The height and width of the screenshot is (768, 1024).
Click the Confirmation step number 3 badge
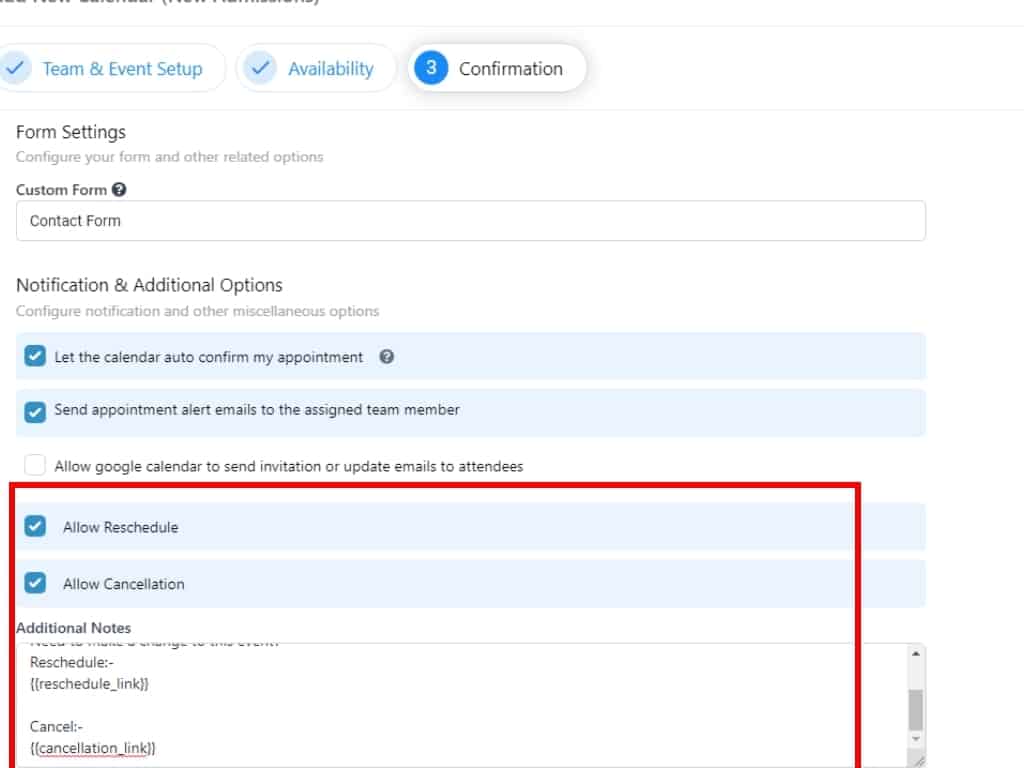click(431, 68)
